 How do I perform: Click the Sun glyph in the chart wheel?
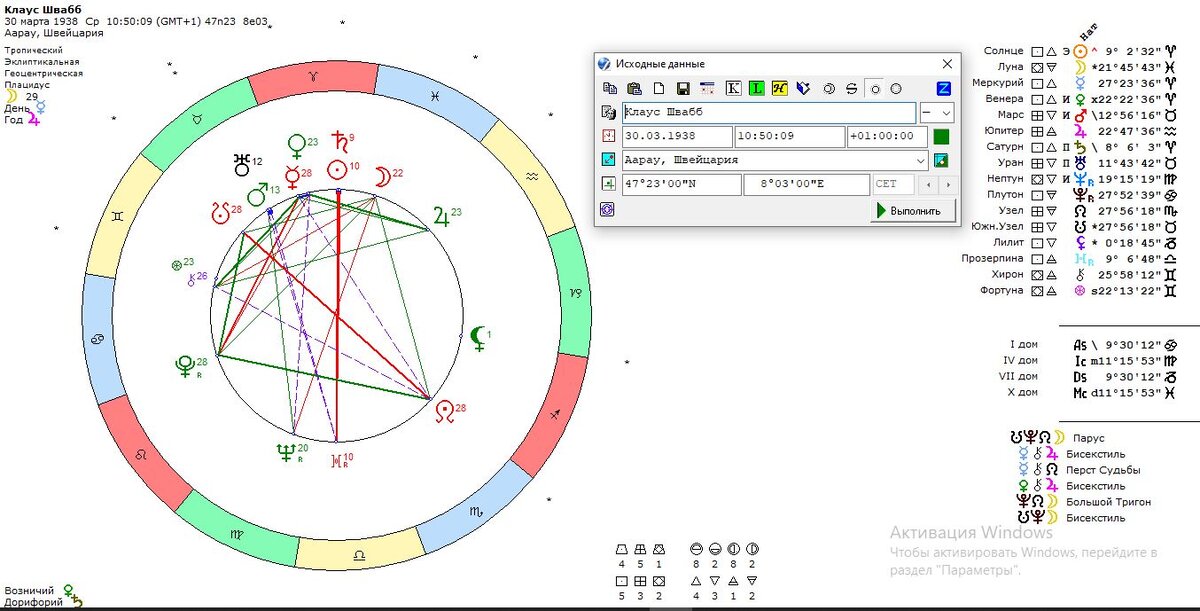tap(338, 172)
